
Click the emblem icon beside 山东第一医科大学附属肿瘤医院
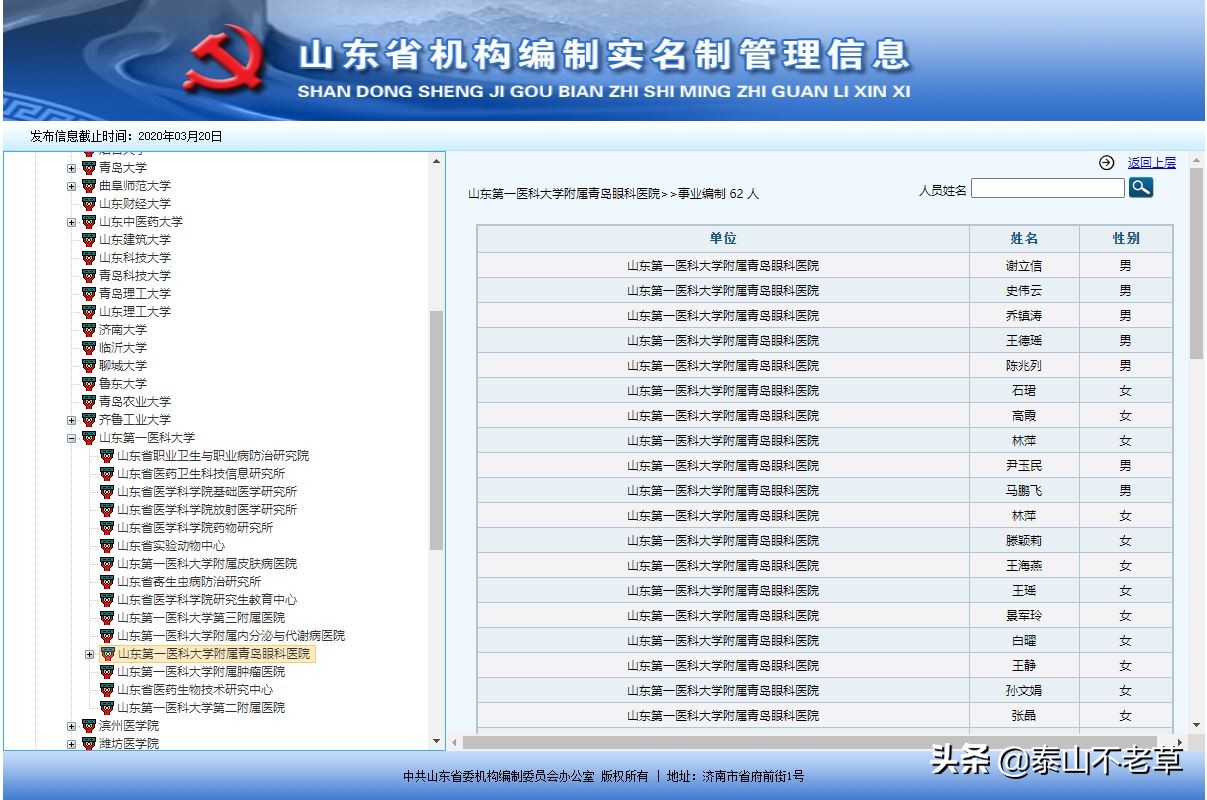click(x=106, y=671)
